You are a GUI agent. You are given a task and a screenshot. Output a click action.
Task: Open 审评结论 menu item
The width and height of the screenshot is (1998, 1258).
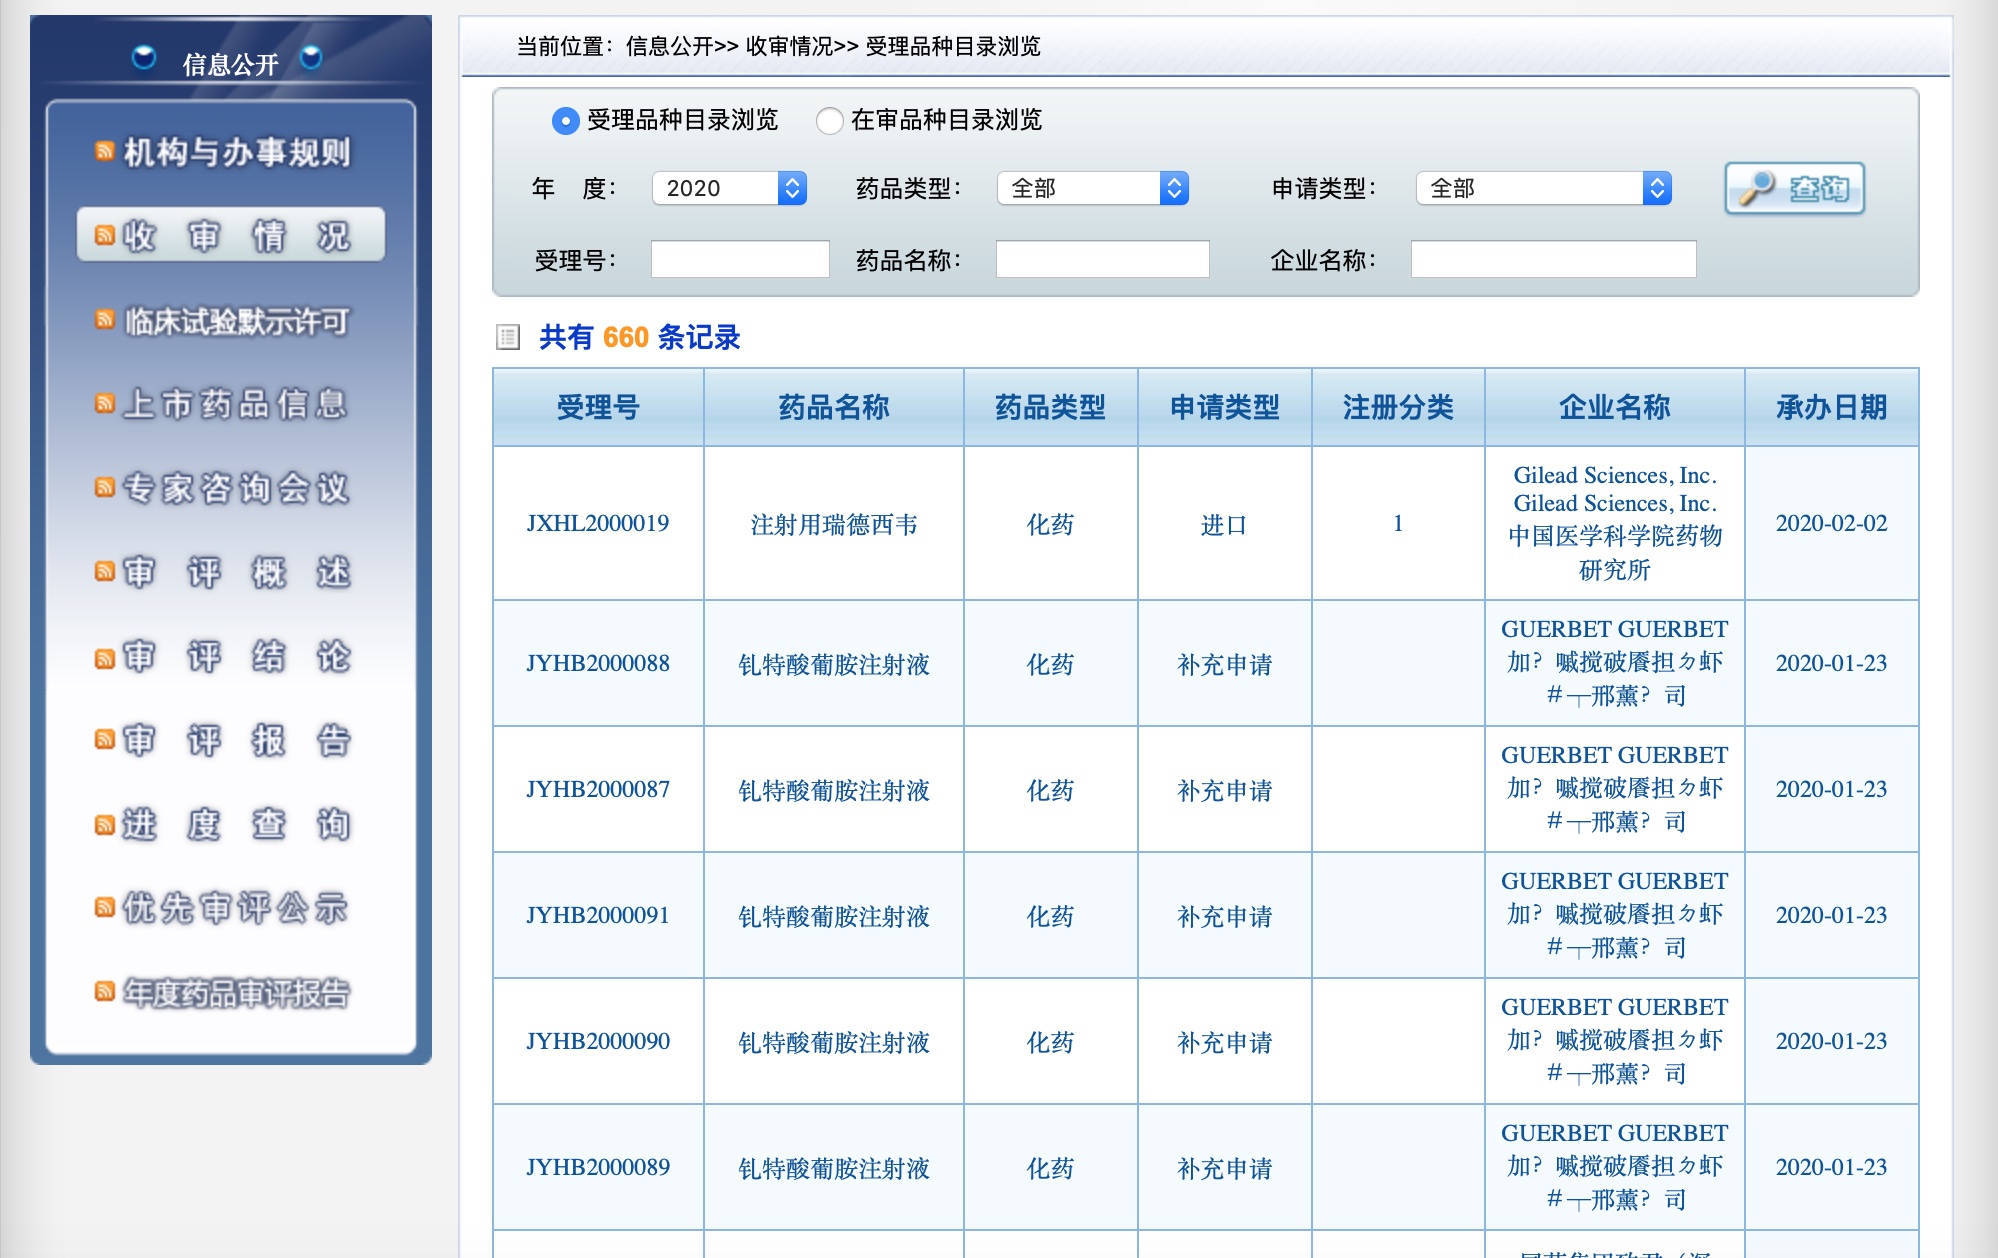click(x=236, y=657)
